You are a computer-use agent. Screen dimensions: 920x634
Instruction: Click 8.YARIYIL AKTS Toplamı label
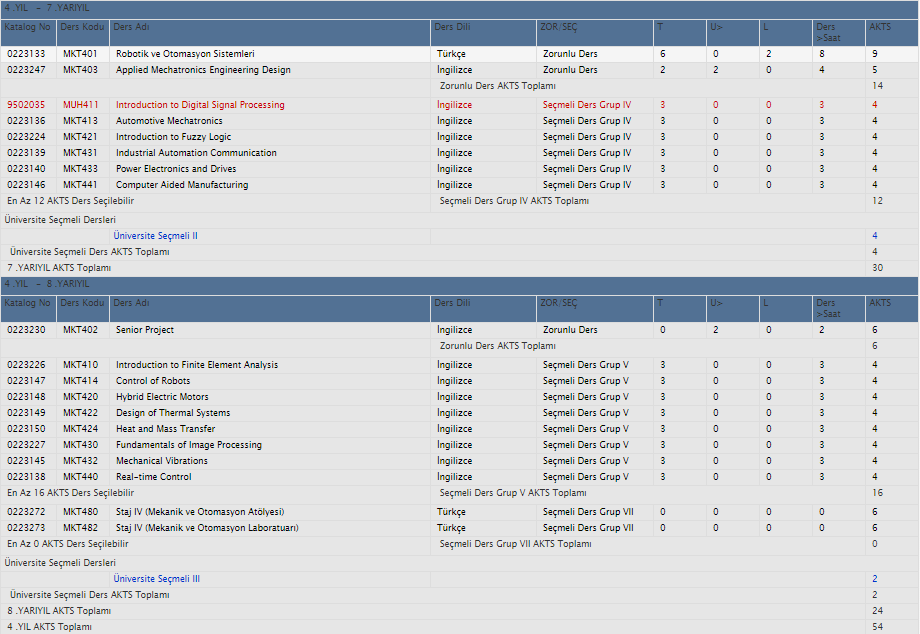[59, 611]
